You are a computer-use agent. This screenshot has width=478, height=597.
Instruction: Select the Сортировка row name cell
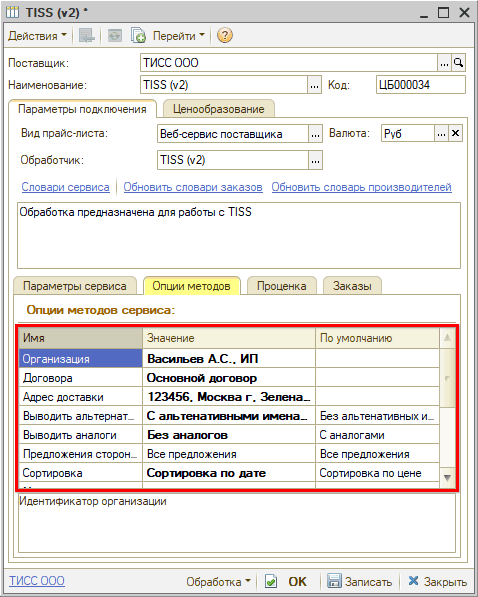(x=81, y=473)
